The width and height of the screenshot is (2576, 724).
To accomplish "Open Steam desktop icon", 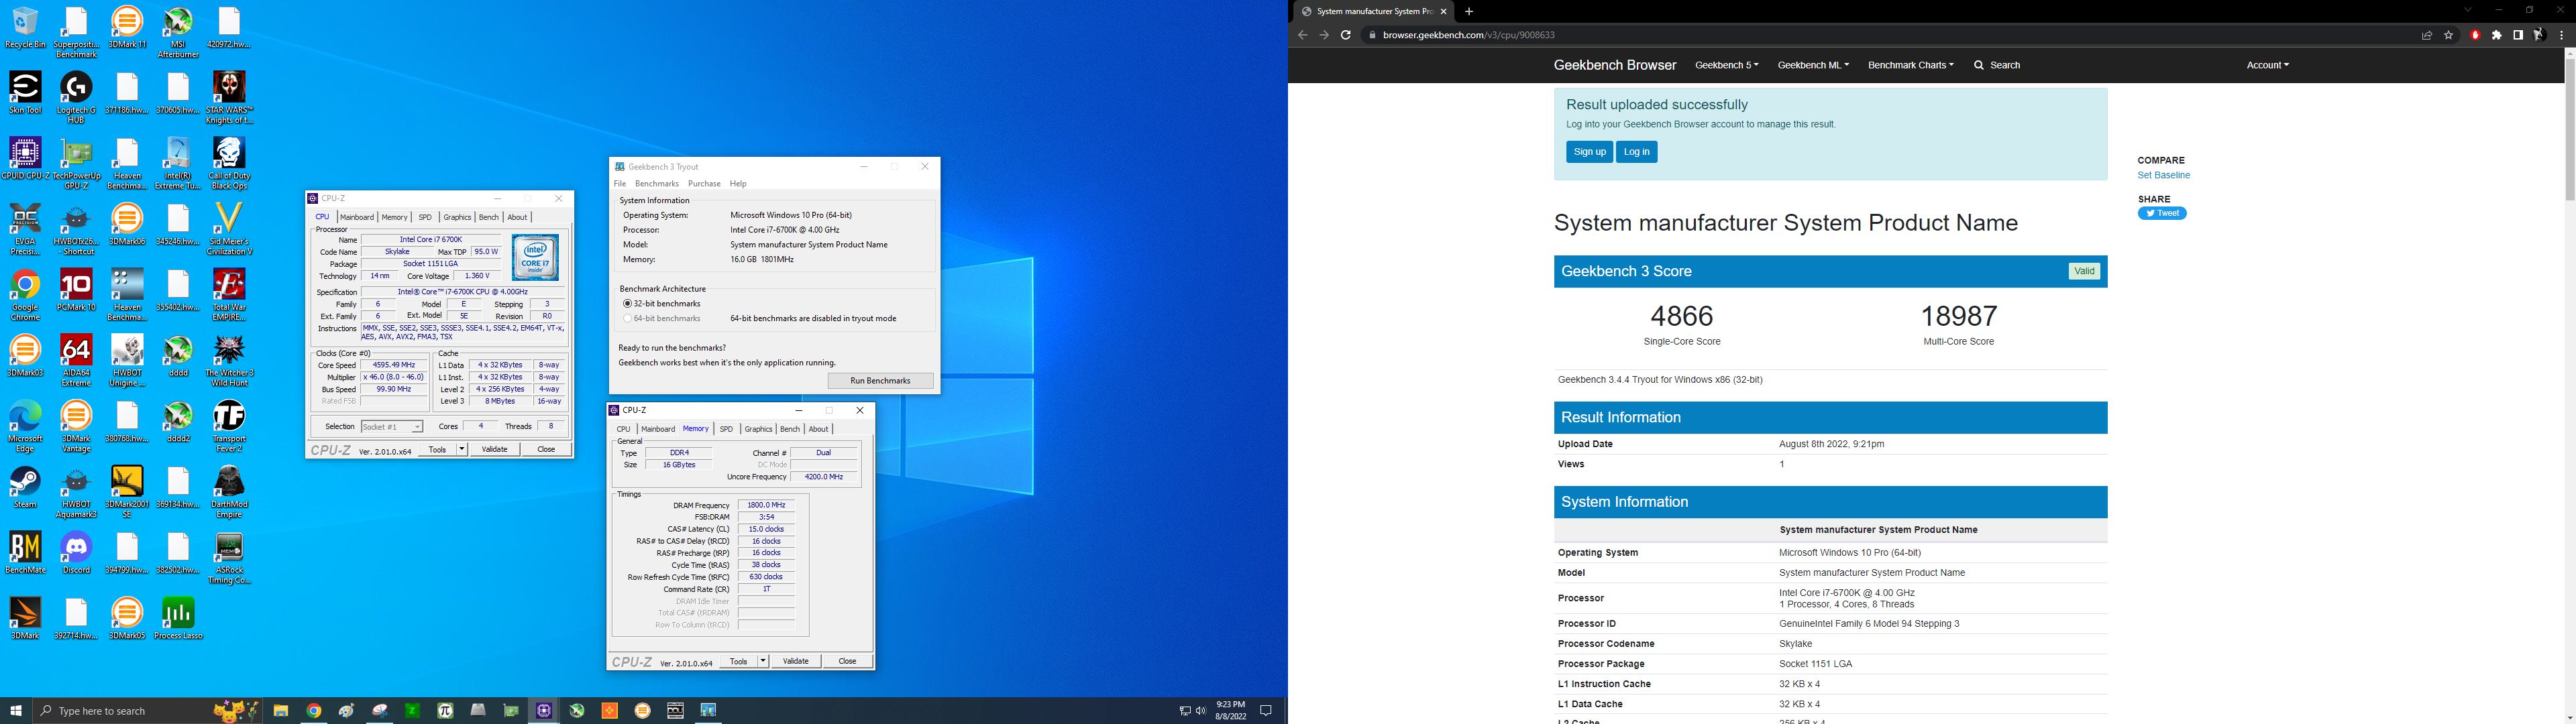I will pos(25,488).
